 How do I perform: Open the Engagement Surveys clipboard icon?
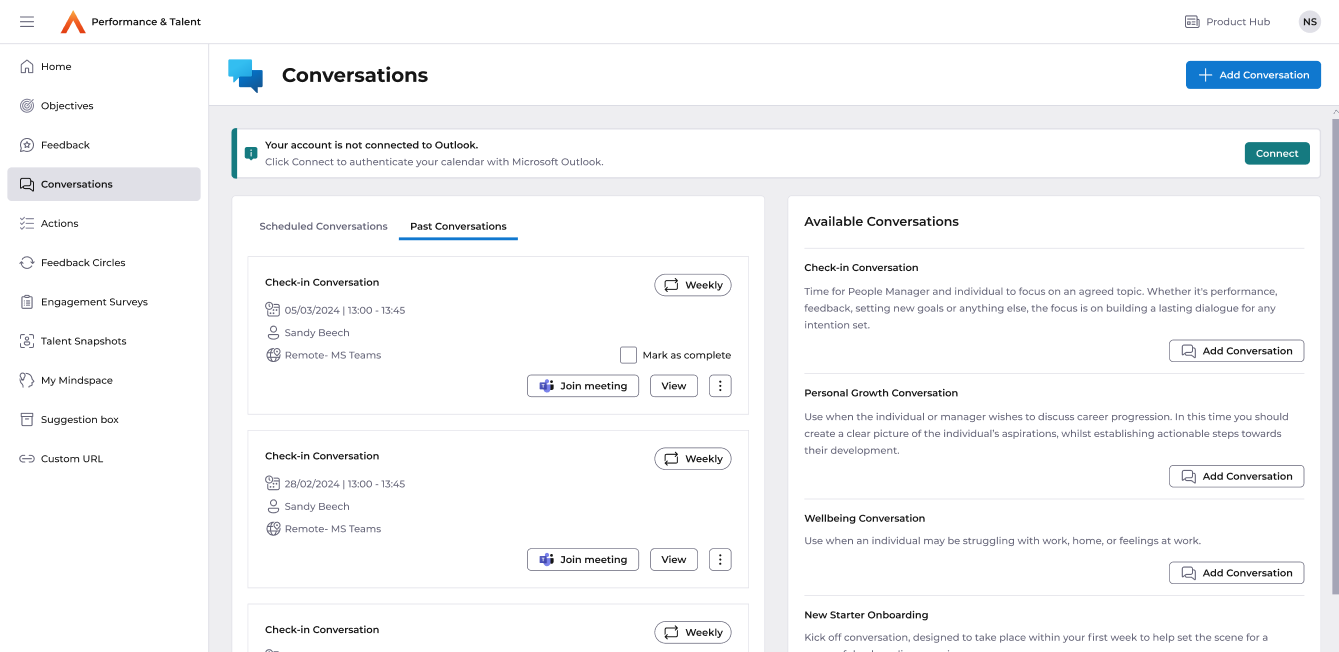[x=27, y=302]
